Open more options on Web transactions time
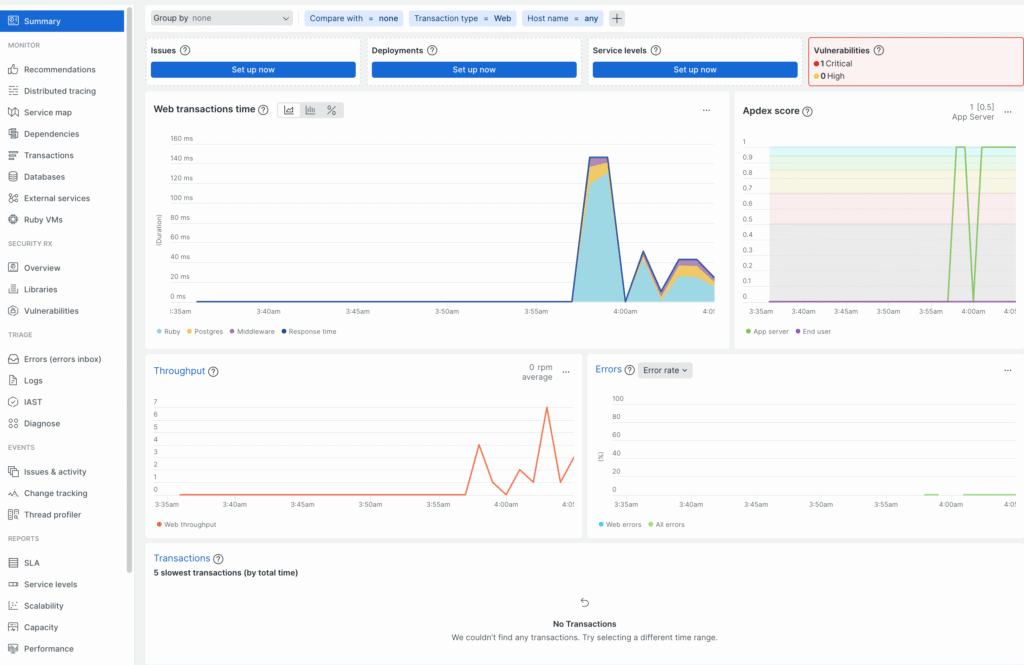 (x=706, y=110)
